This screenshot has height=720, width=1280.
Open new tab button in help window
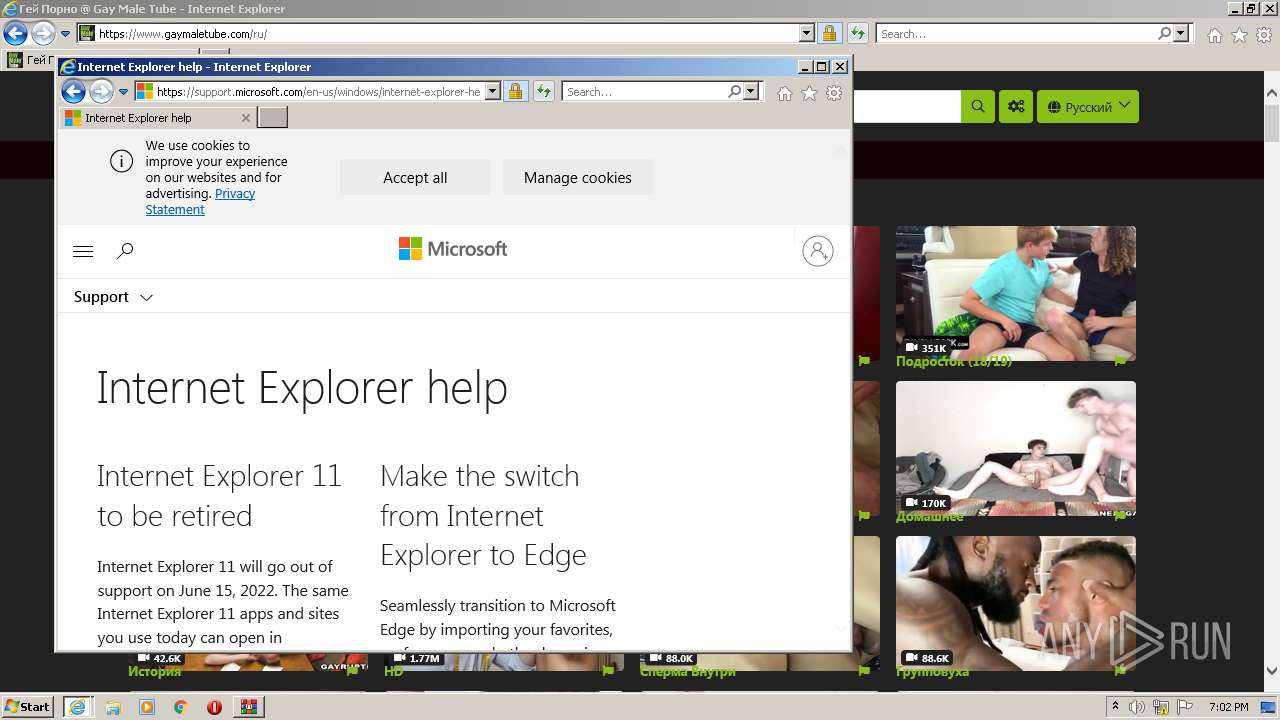coord(273,118)
